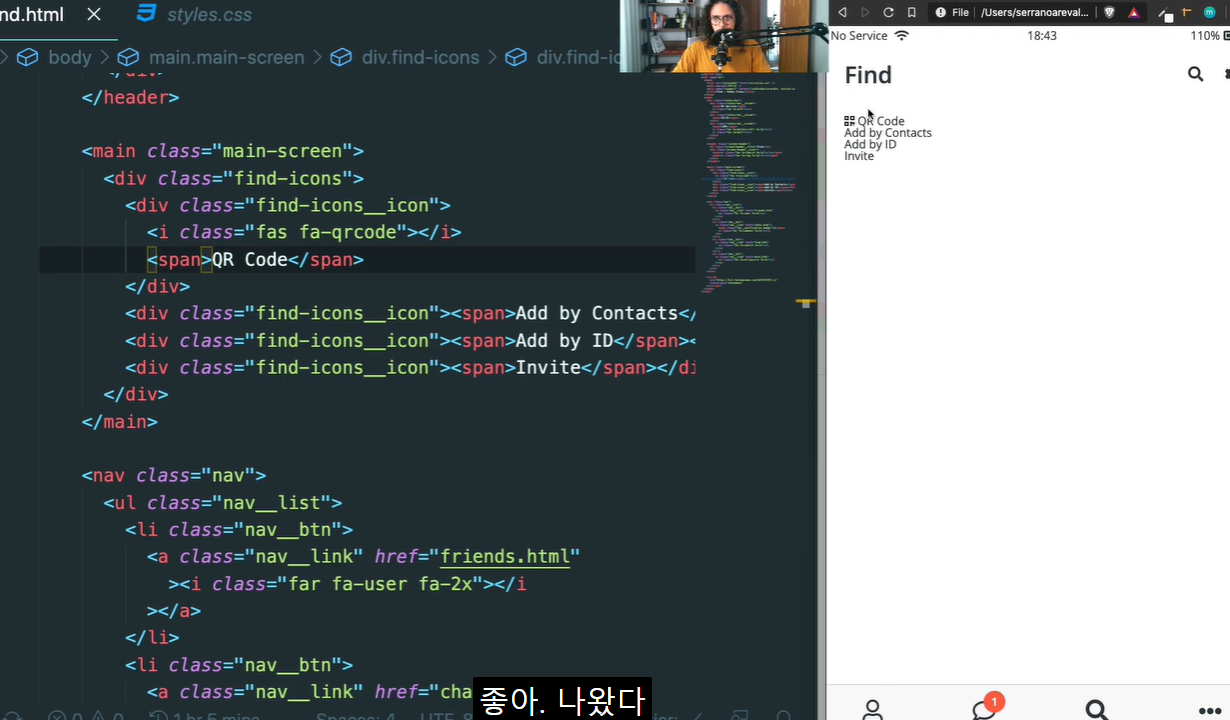1230x720 pixels.
Task: Click the not-secure info icon before File
Action: 940,12
